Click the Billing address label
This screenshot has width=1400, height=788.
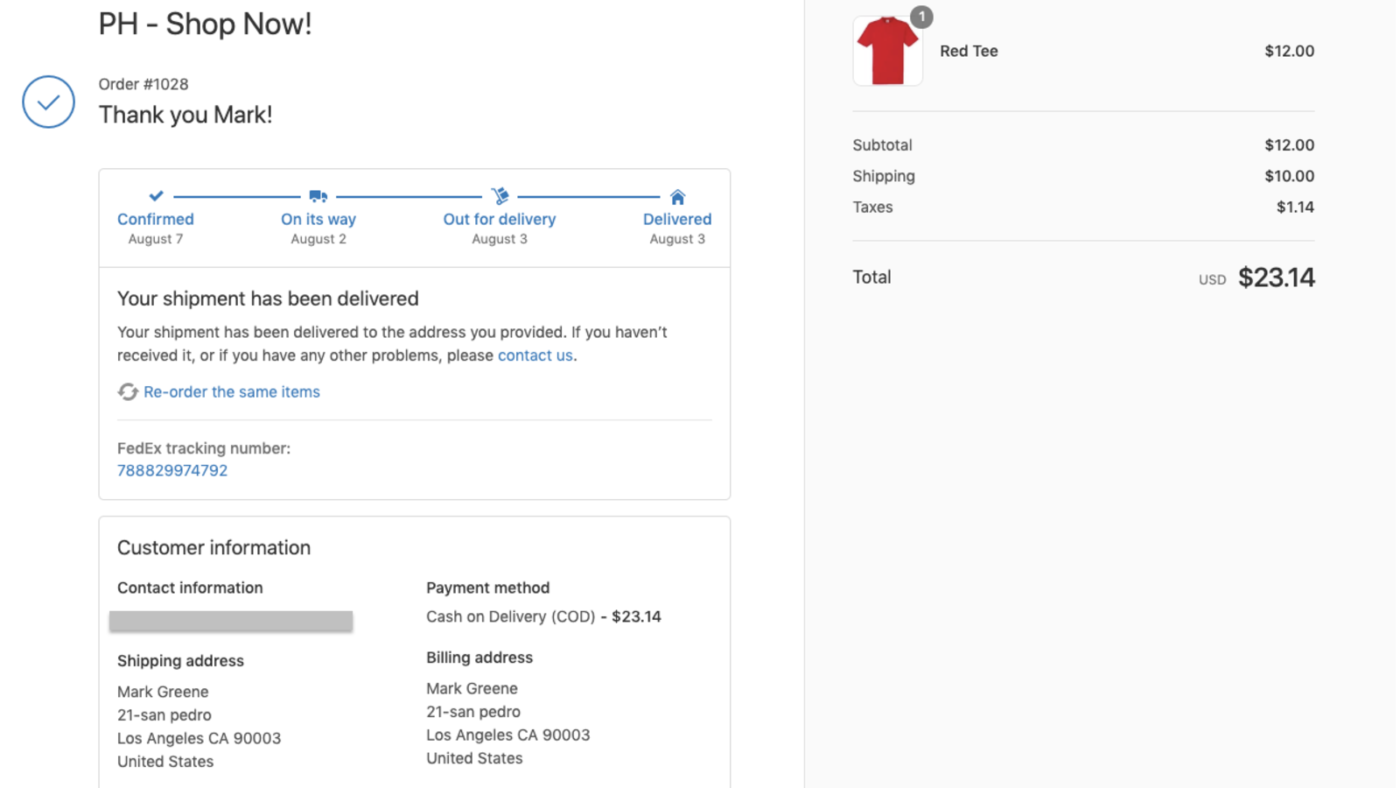coord(479,657)
